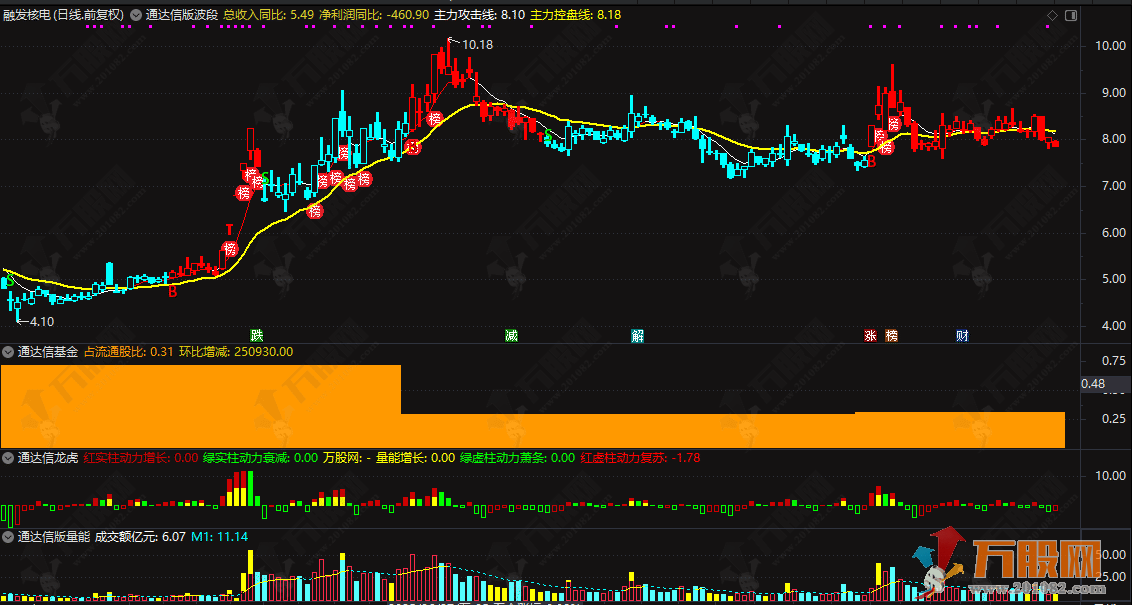1132x605 pixels.
Task: Open the split-panel layout icon at top right
Action: pyautogui.click(x=1072, y=15)
